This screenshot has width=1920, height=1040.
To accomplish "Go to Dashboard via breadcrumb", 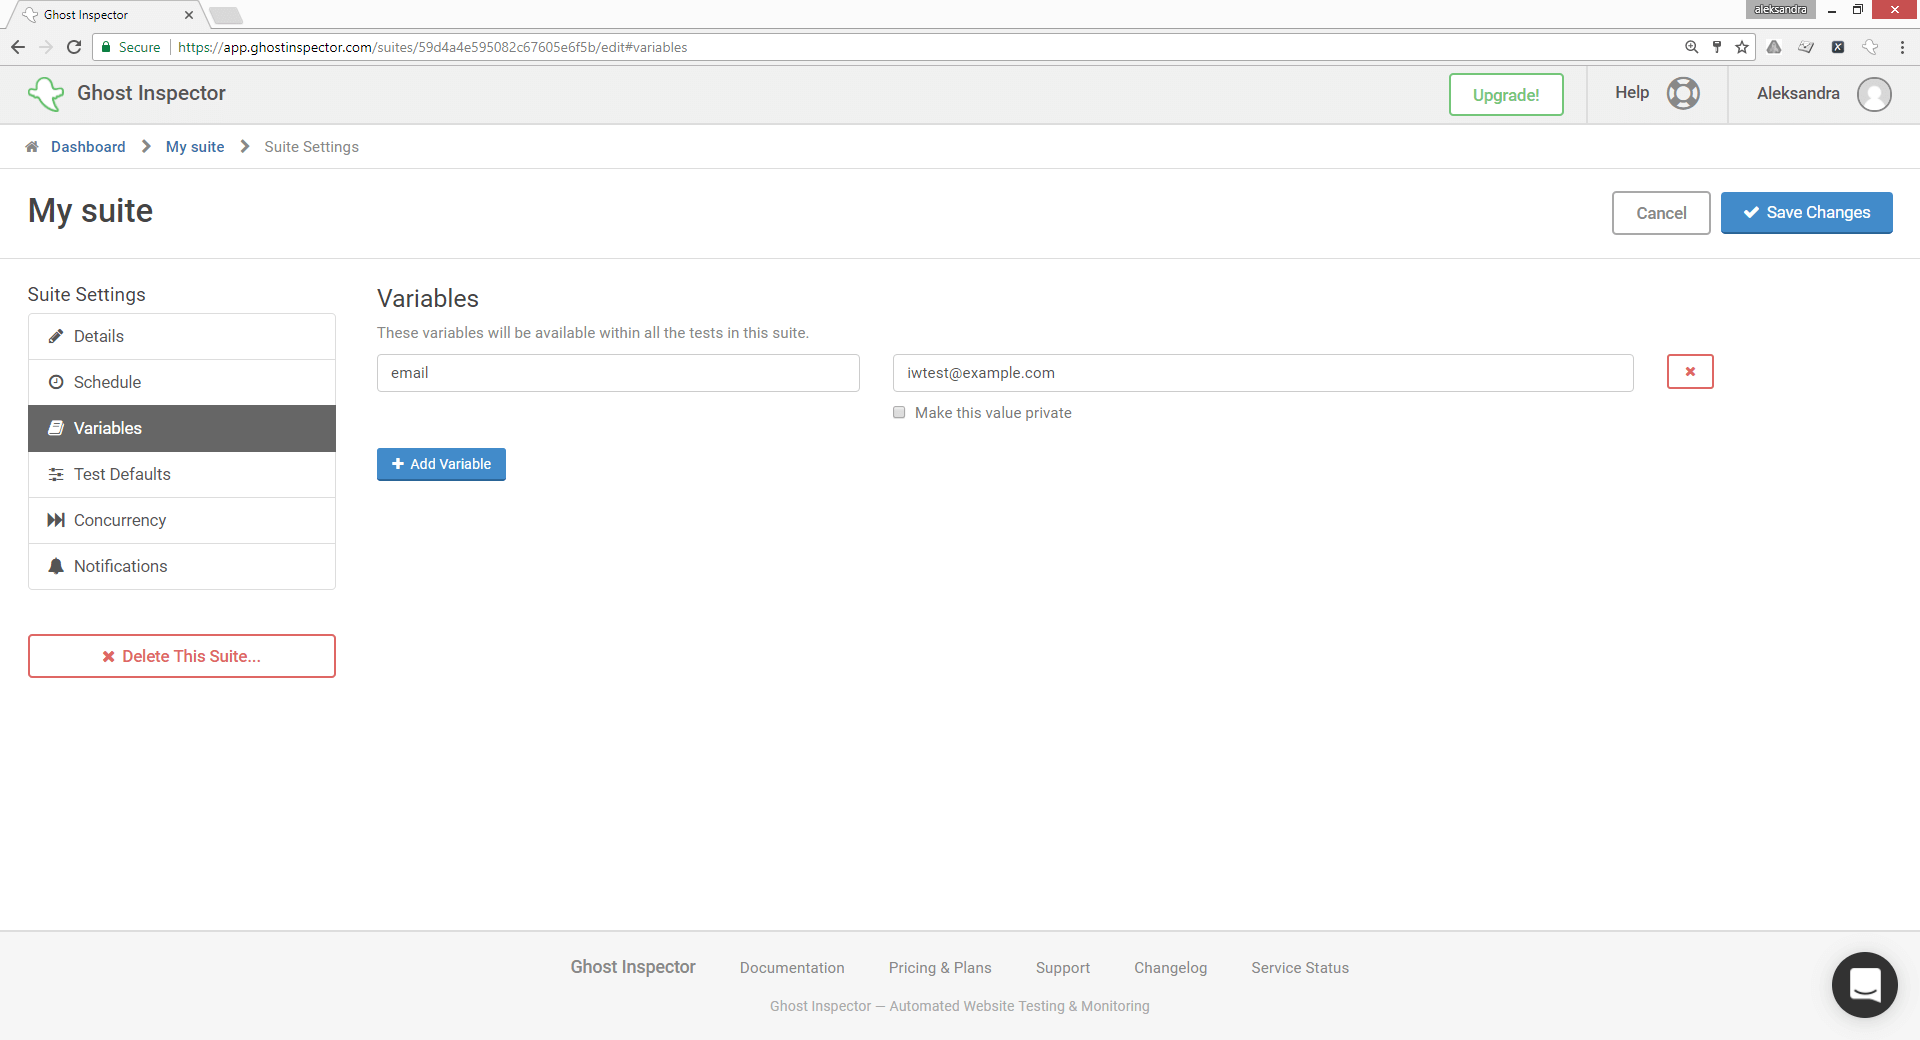I will click(88, 147).
